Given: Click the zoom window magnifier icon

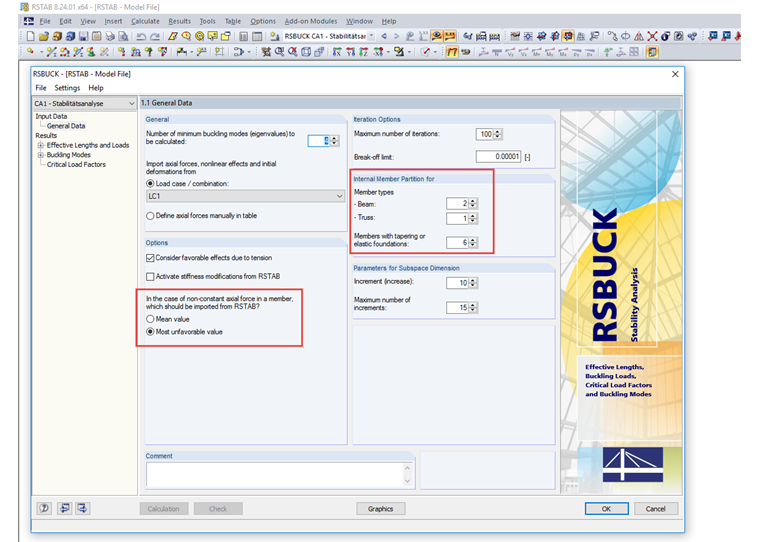Looking at the screenshot, I should (x=280, y=52).
